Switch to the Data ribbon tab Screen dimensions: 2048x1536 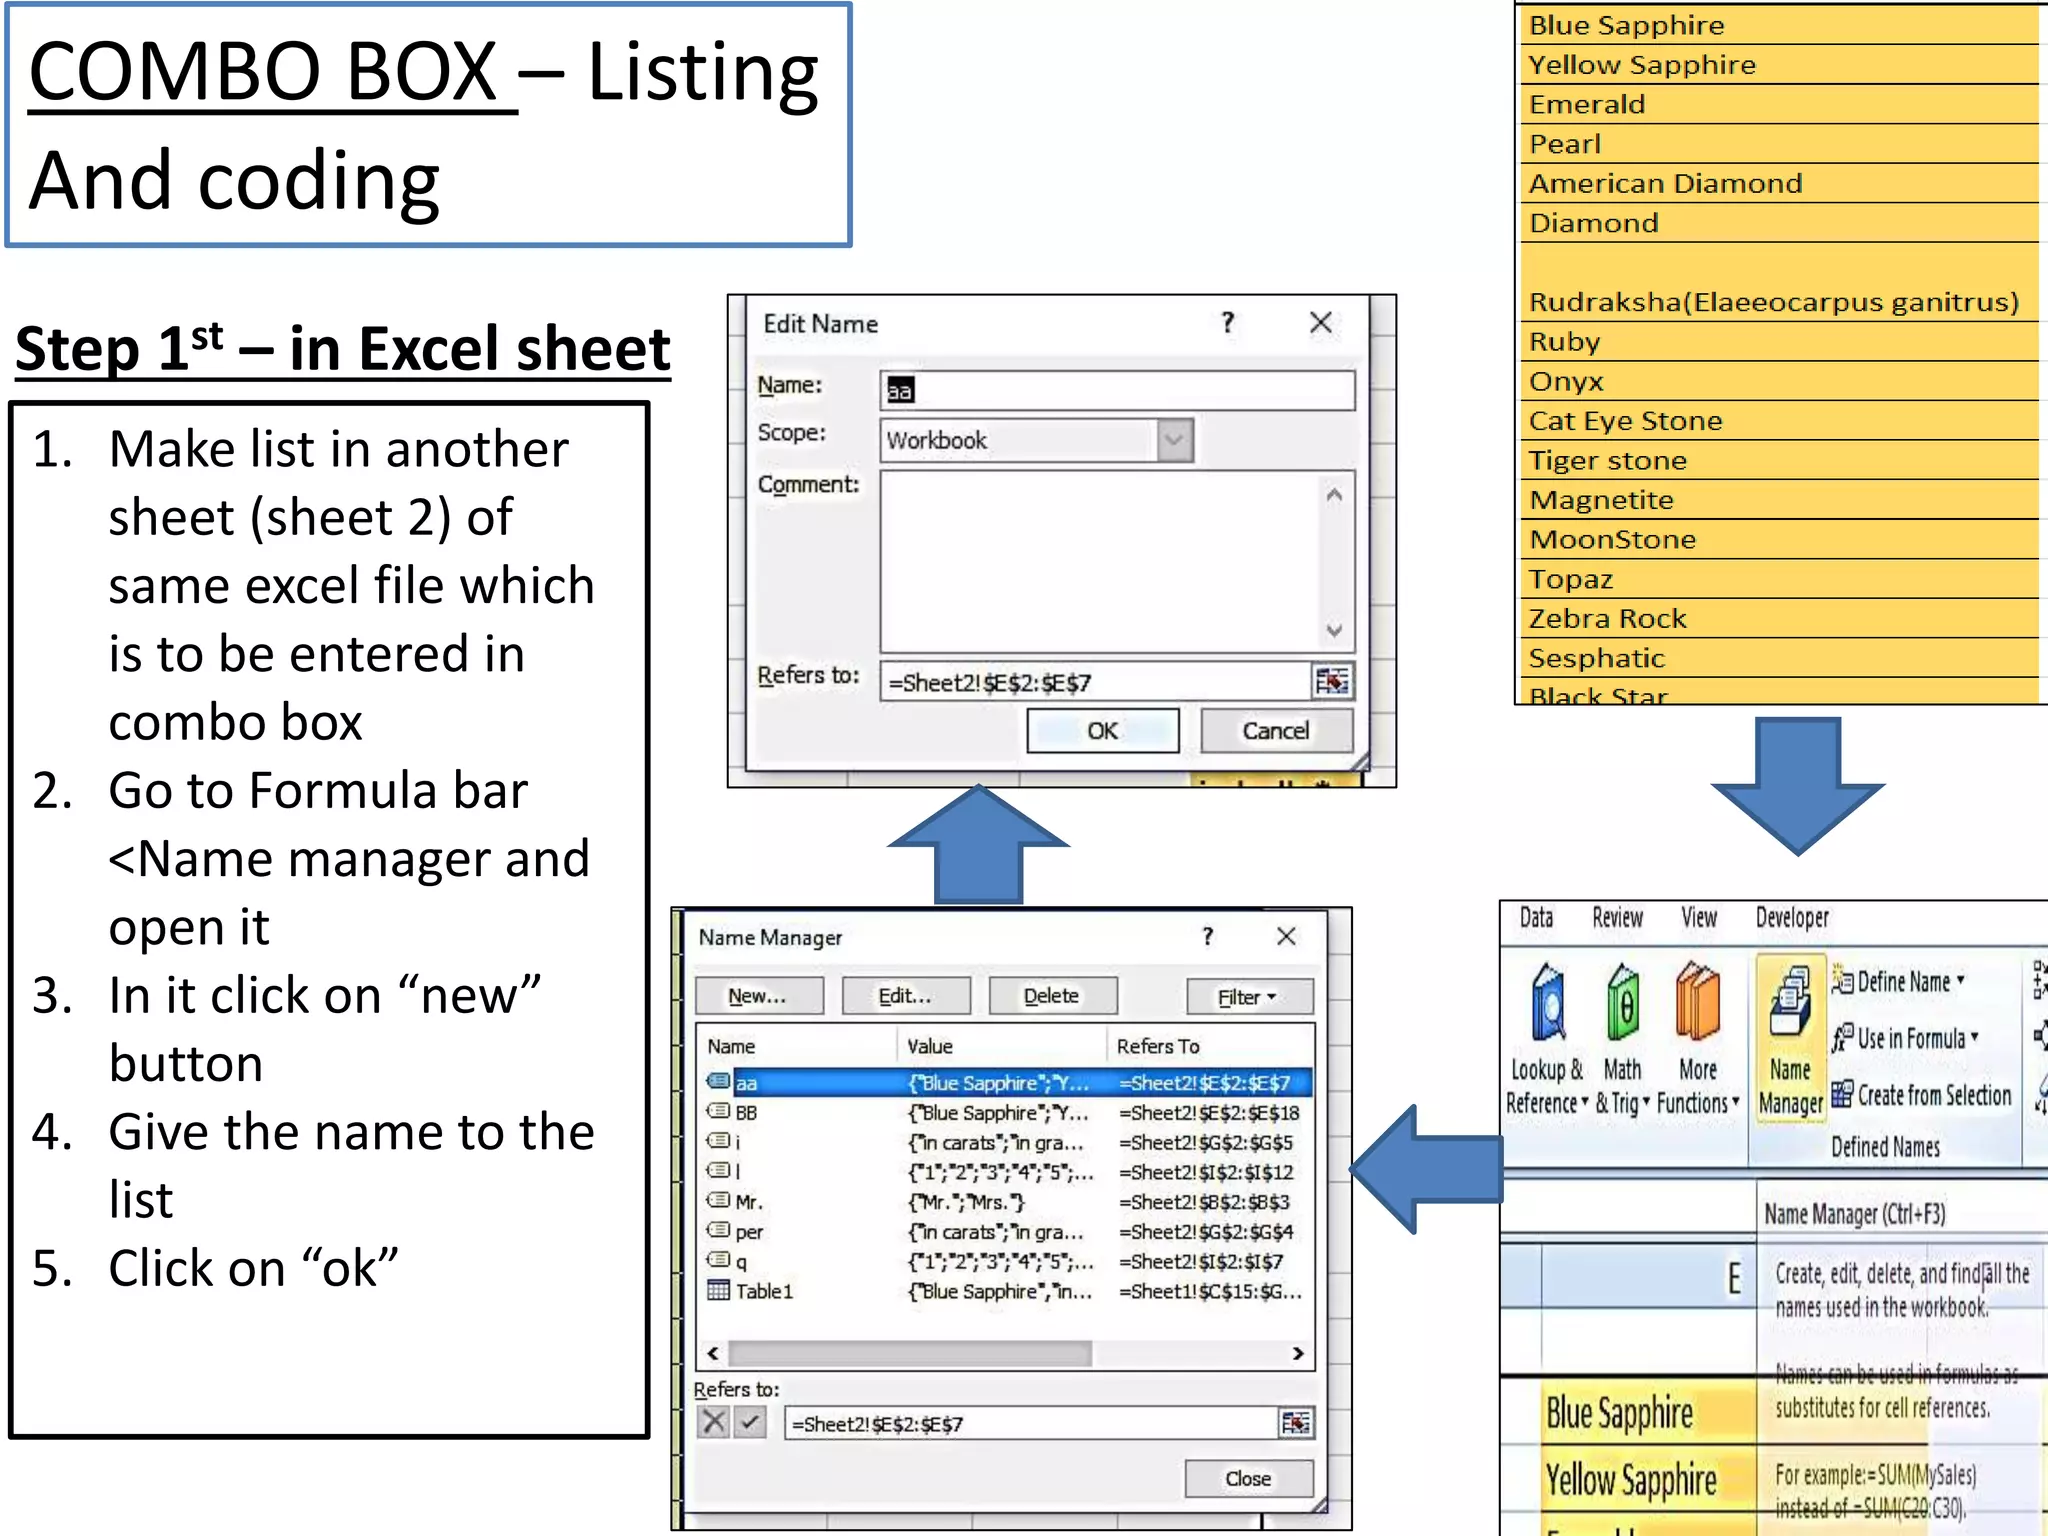click(x=1537, y=918)
